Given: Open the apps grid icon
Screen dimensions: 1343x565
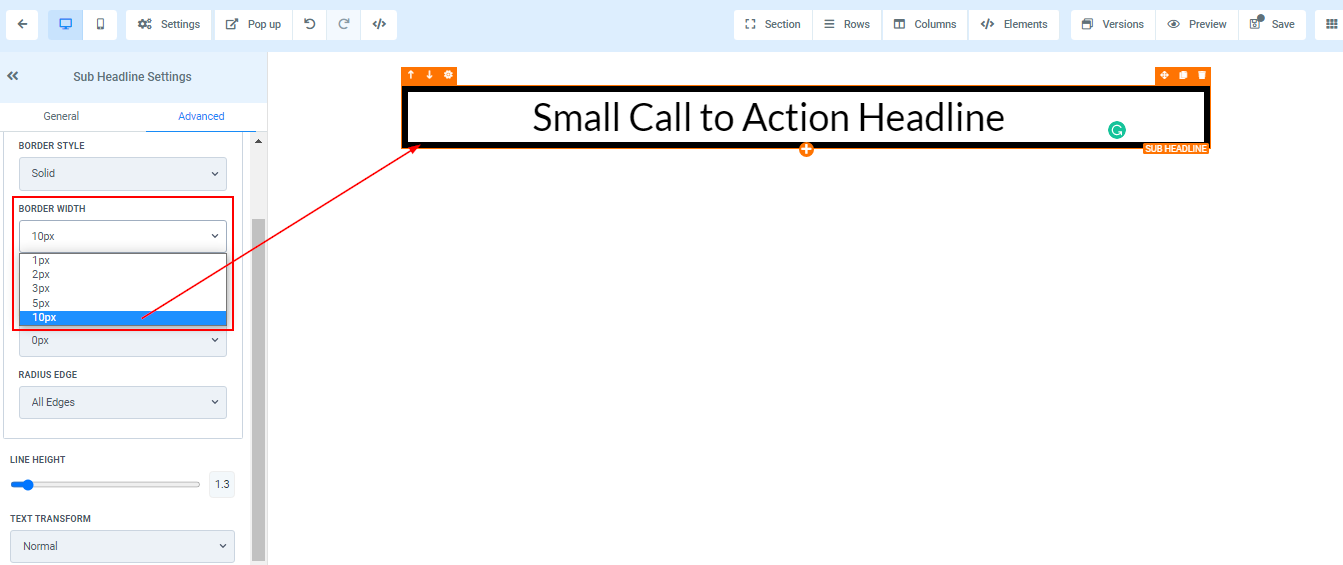Looking at the screenshot, I should 1330,25.
